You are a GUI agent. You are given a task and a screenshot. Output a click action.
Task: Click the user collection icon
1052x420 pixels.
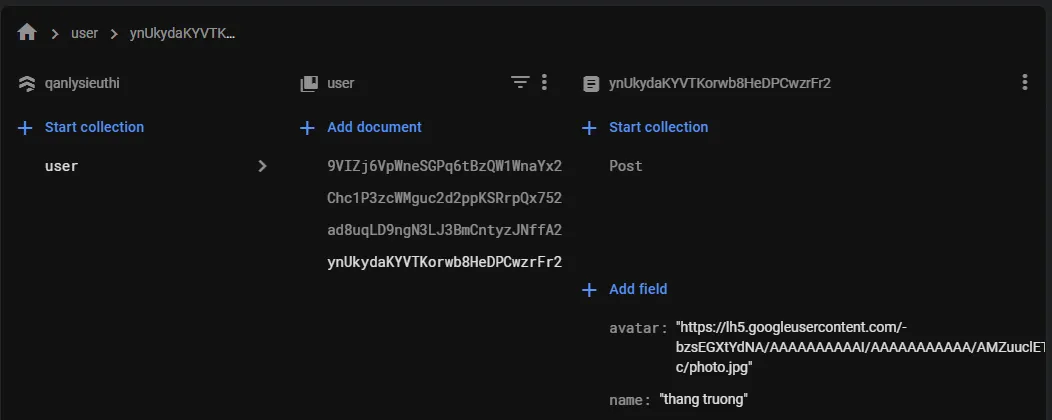tap(309, 84)
